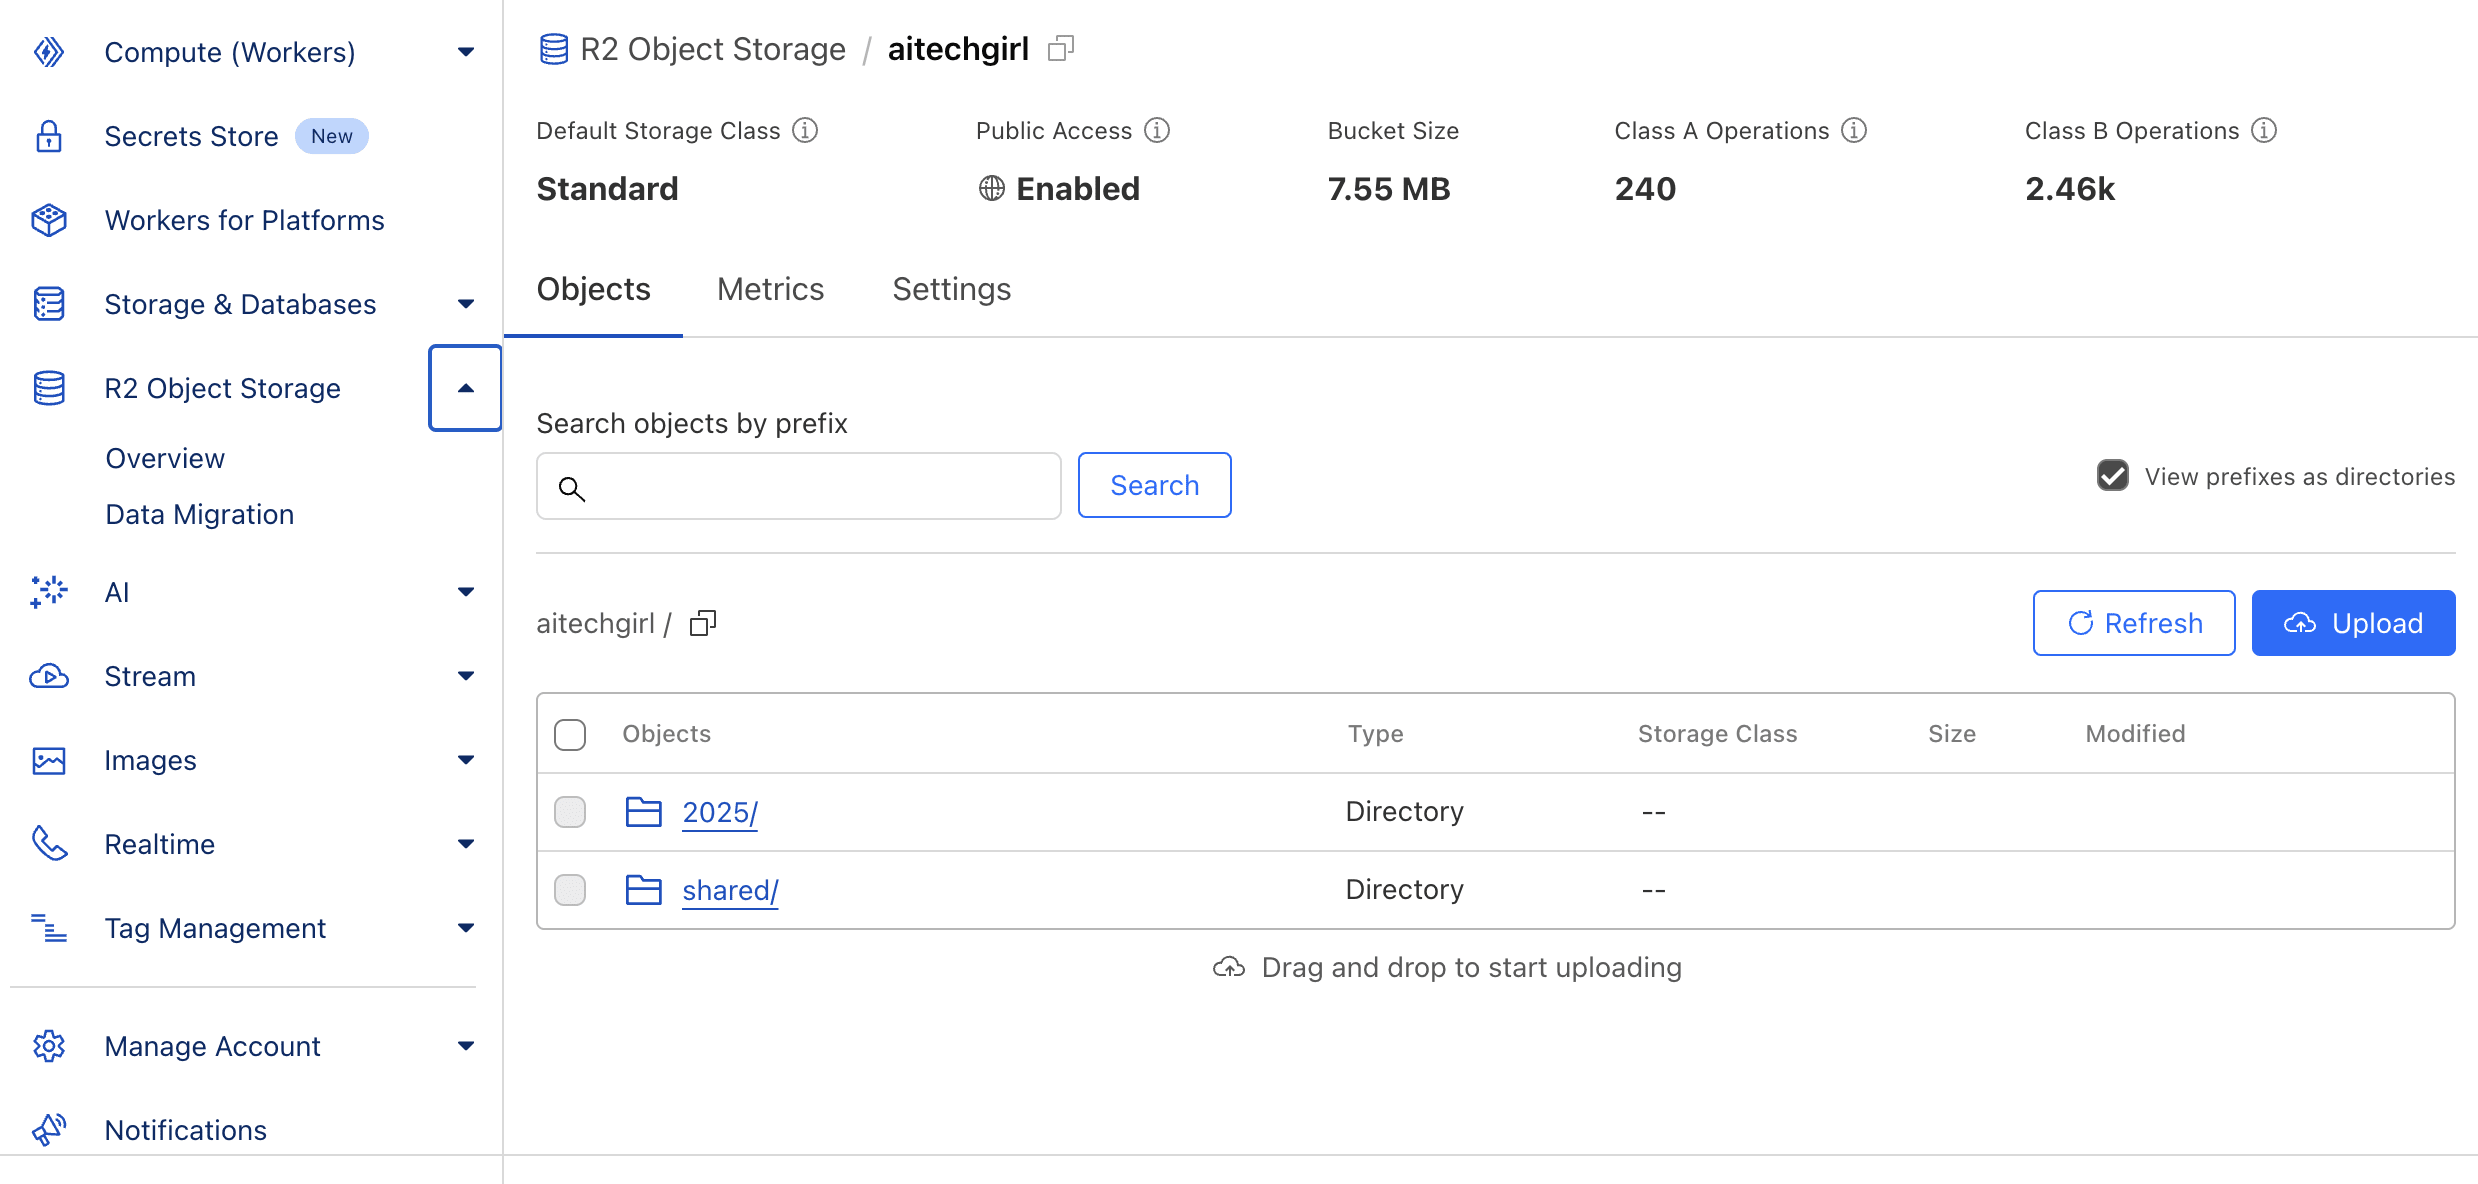Image resolution: width=2478 pixels, height=1184 pixels.
Task: Open the Settings tab
Action: (x=952, y=290)
